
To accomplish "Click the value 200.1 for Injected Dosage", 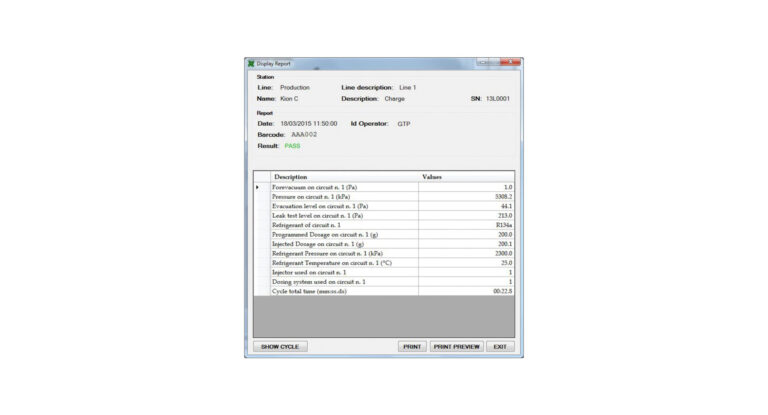I will 505,244.
